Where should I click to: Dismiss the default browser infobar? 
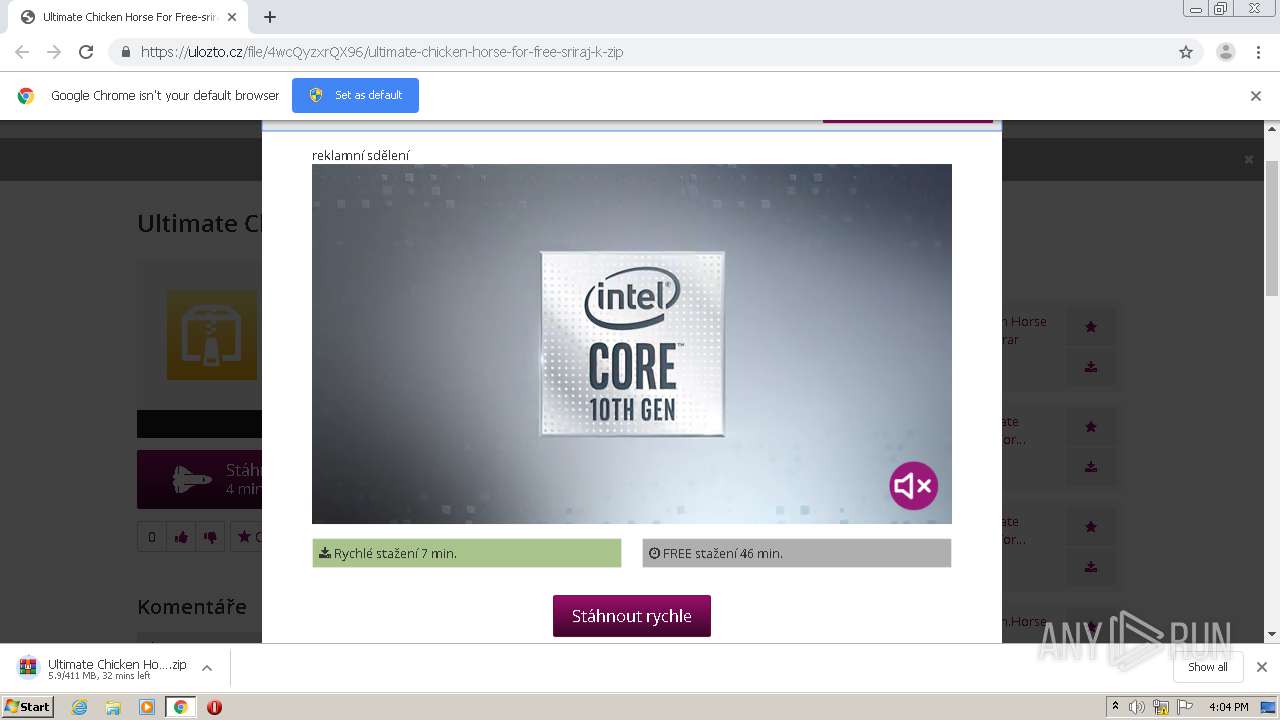pyautogui.click(x=1256, y=96)
